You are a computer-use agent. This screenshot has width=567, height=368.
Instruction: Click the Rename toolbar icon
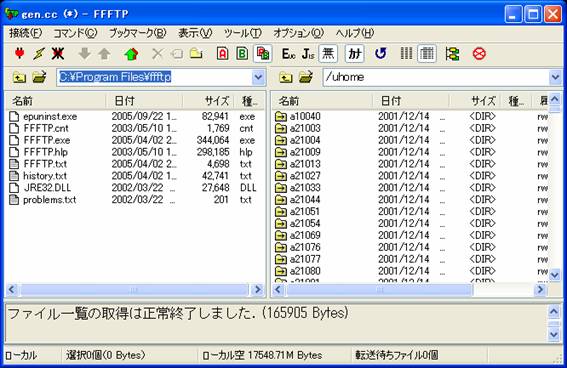pos(177,54)
